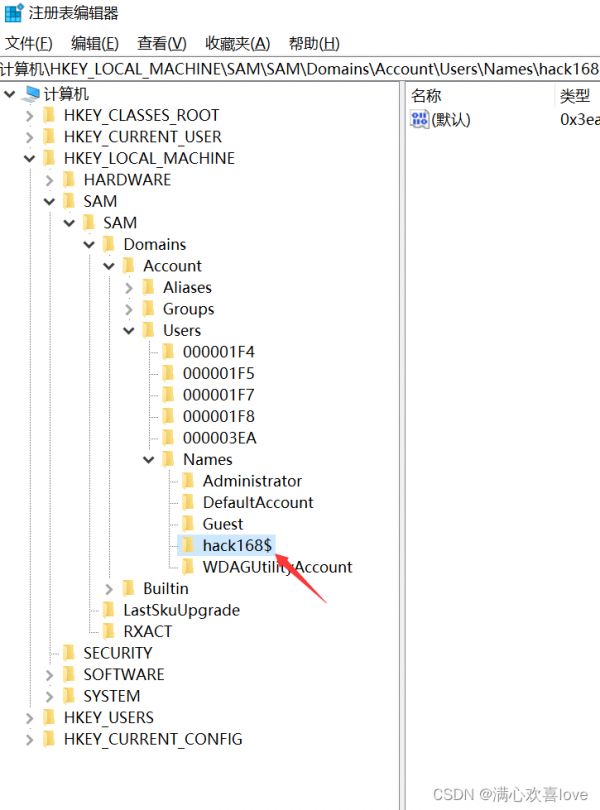600x810 pixels.
Task: Click the 名称 column header
Action: pos(427,96)
